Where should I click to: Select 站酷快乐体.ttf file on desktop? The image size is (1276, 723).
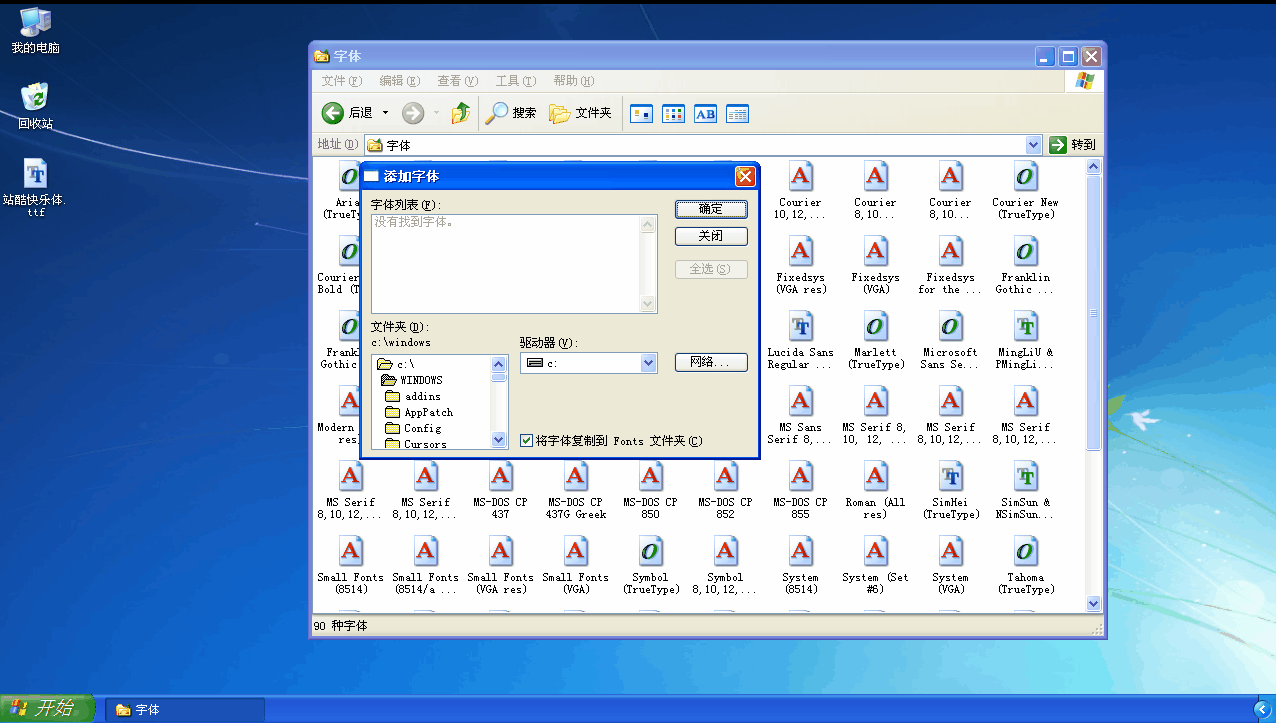point(35,188)
